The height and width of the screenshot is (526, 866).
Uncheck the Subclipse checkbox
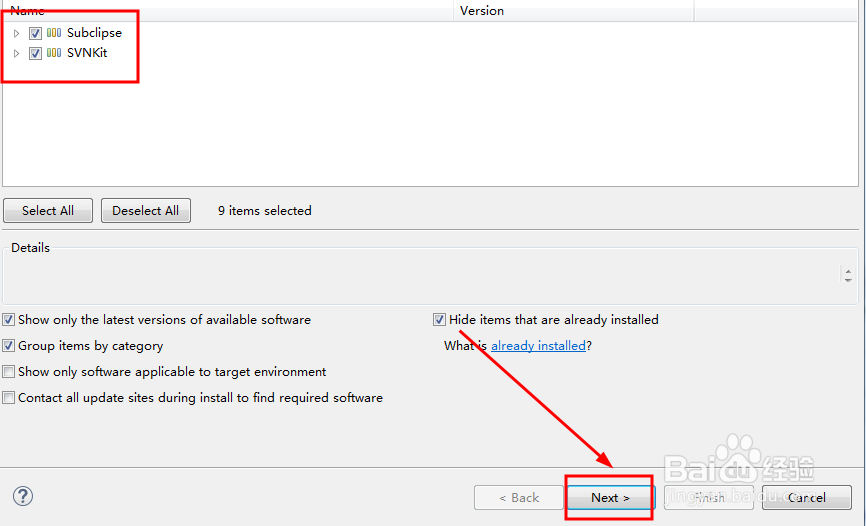coord(35,33)
